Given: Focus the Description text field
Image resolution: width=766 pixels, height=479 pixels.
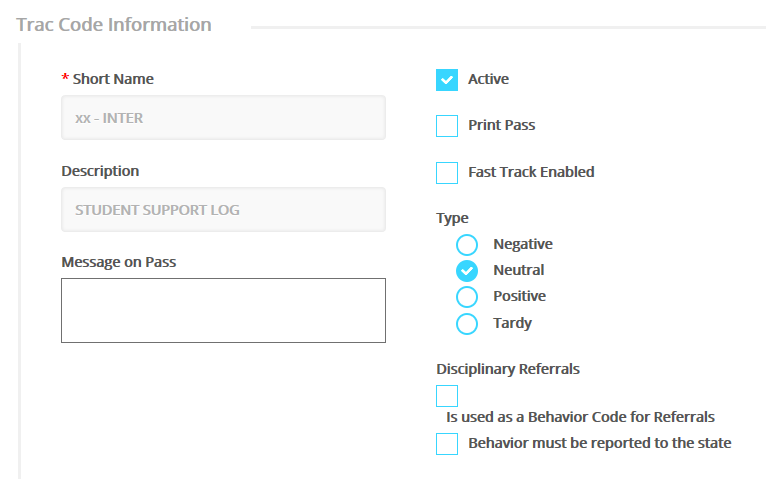Looking at the screenshot, I should pos(223,210).
